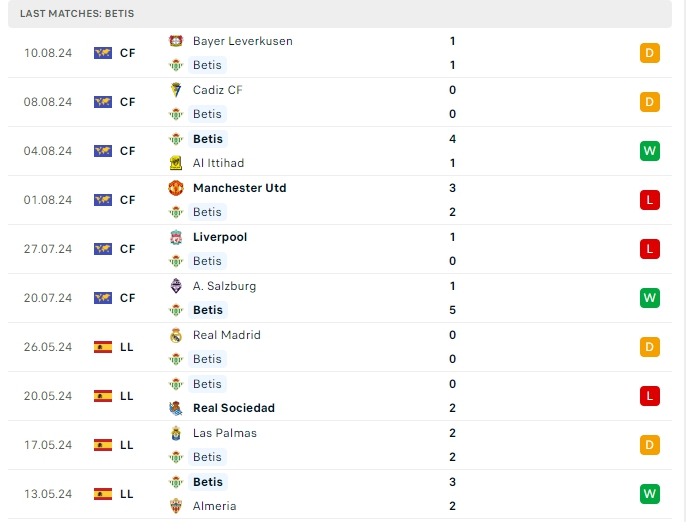Click the LL league label on 13.05.24 row

point(127,494)
